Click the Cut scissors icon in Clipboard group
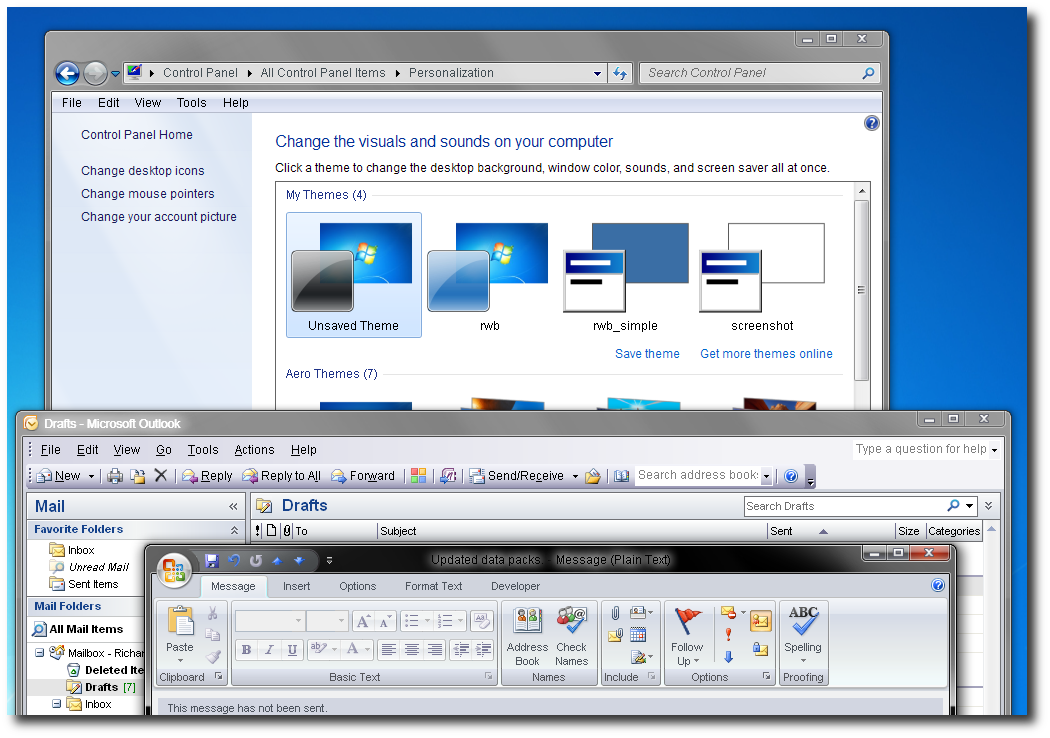 [212, 613]
